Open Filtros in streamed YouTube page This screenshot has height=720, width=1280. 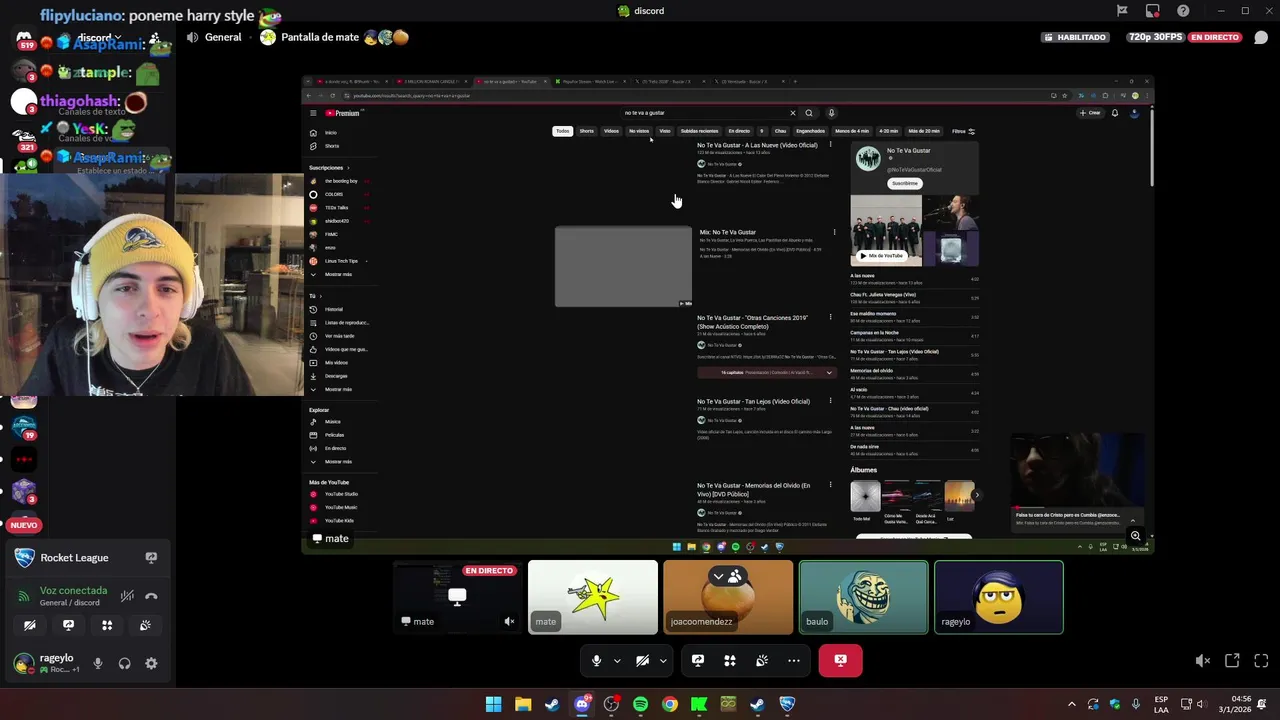(963, 131)
